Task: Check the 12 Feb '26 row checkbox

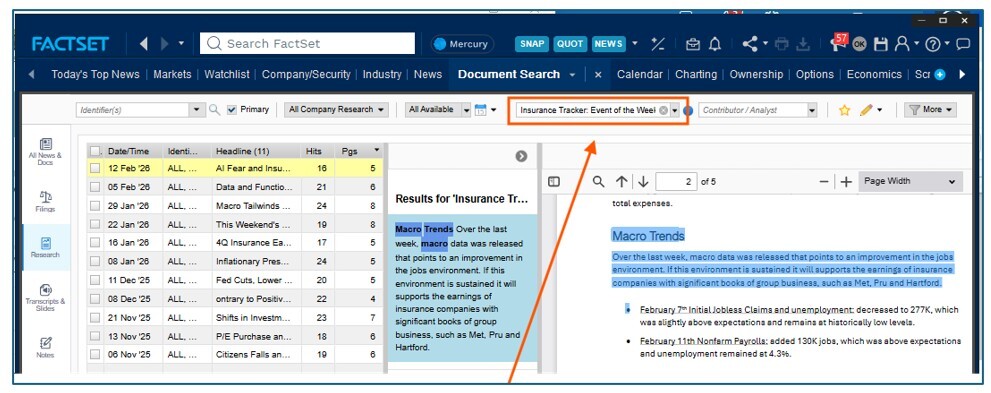Action: pyautogui.click(x=95, y=168)
